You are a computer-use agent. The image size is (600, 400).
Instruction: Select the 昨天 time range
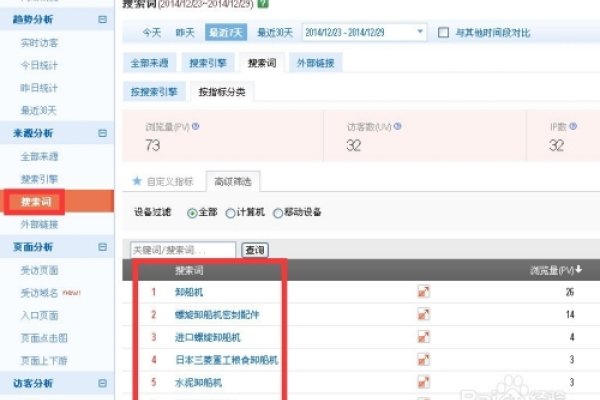(185, 33)
